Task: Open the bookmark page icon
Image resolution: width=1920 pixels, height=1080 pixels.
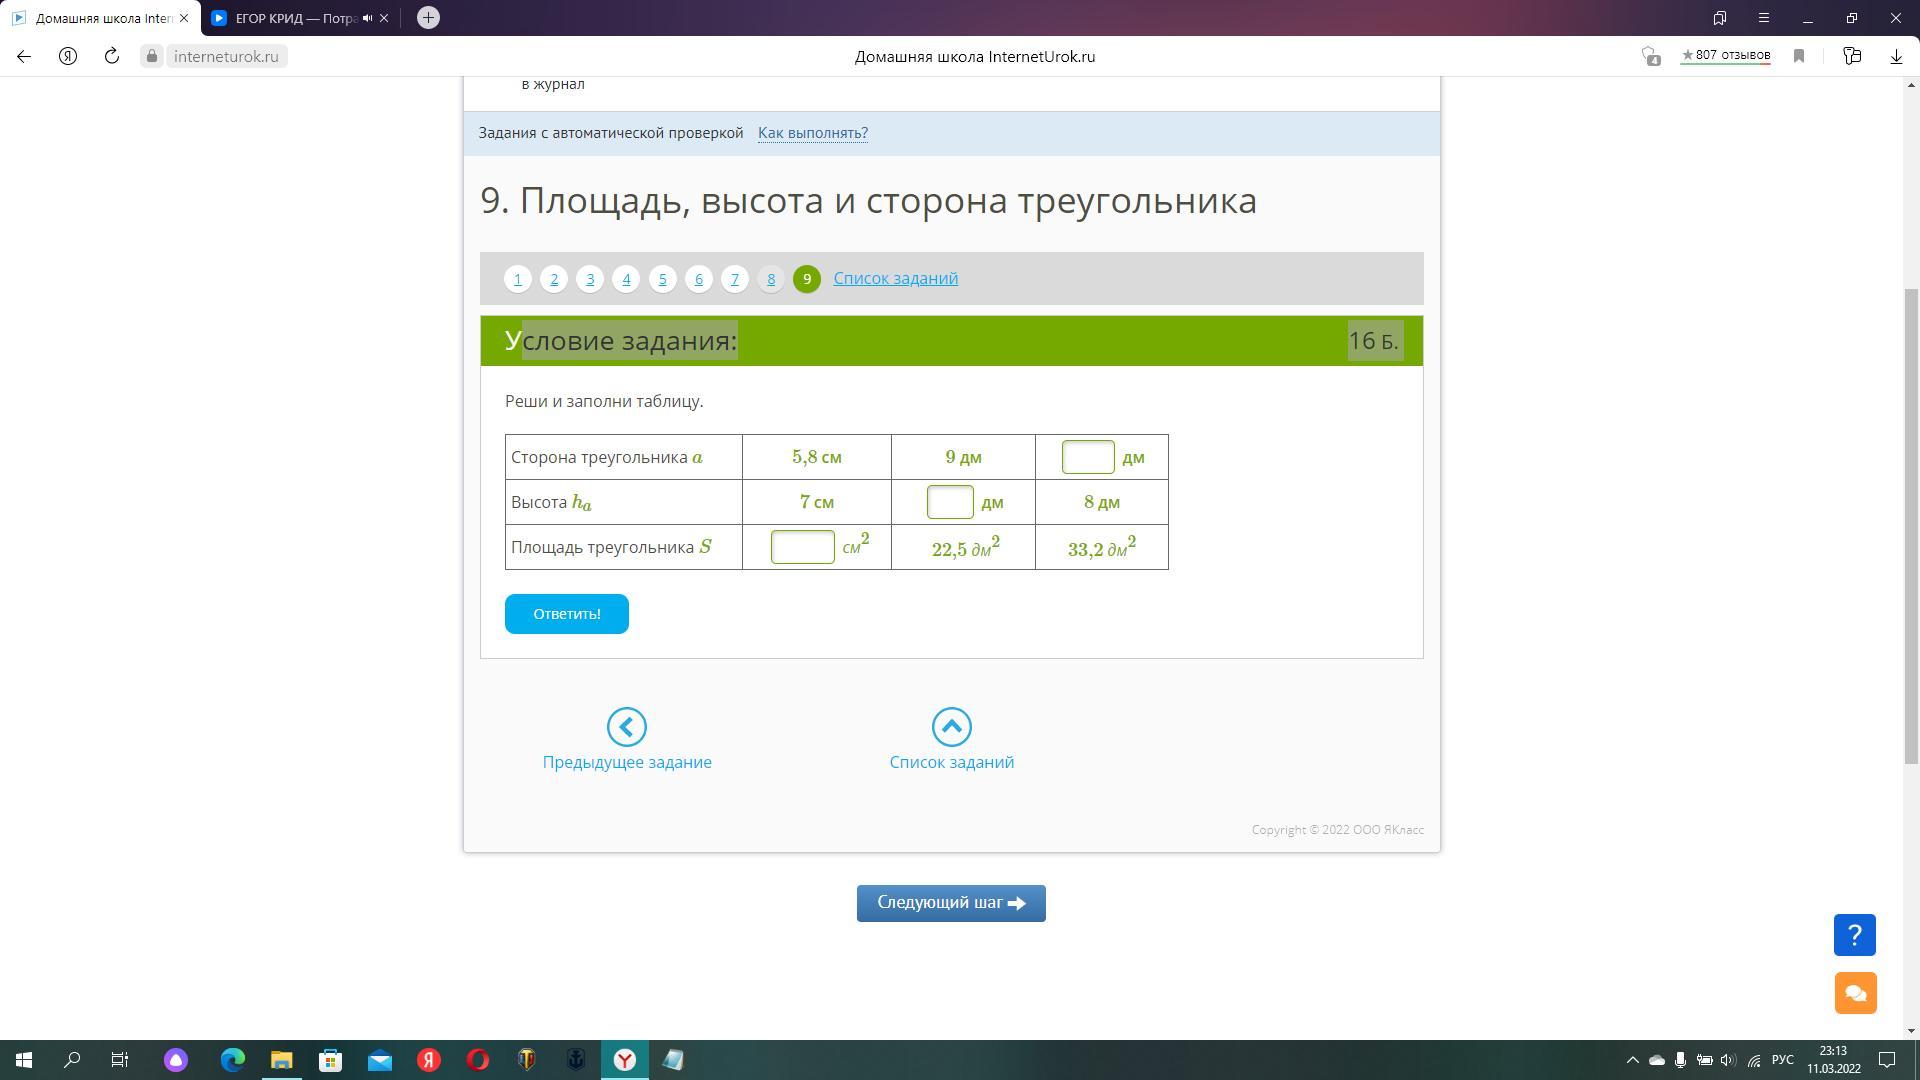Action: 1799,57
